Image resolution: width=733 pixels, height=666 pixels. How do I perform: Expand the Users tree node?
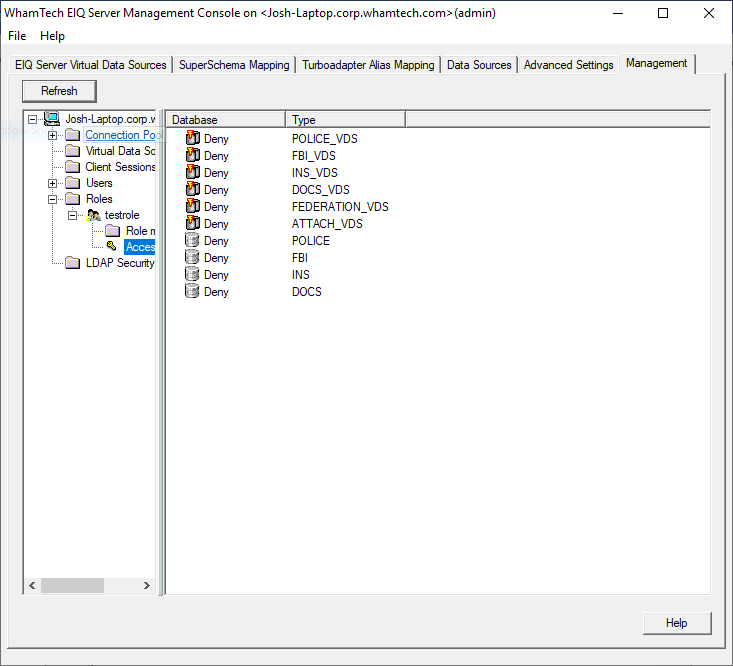(53, 183)
